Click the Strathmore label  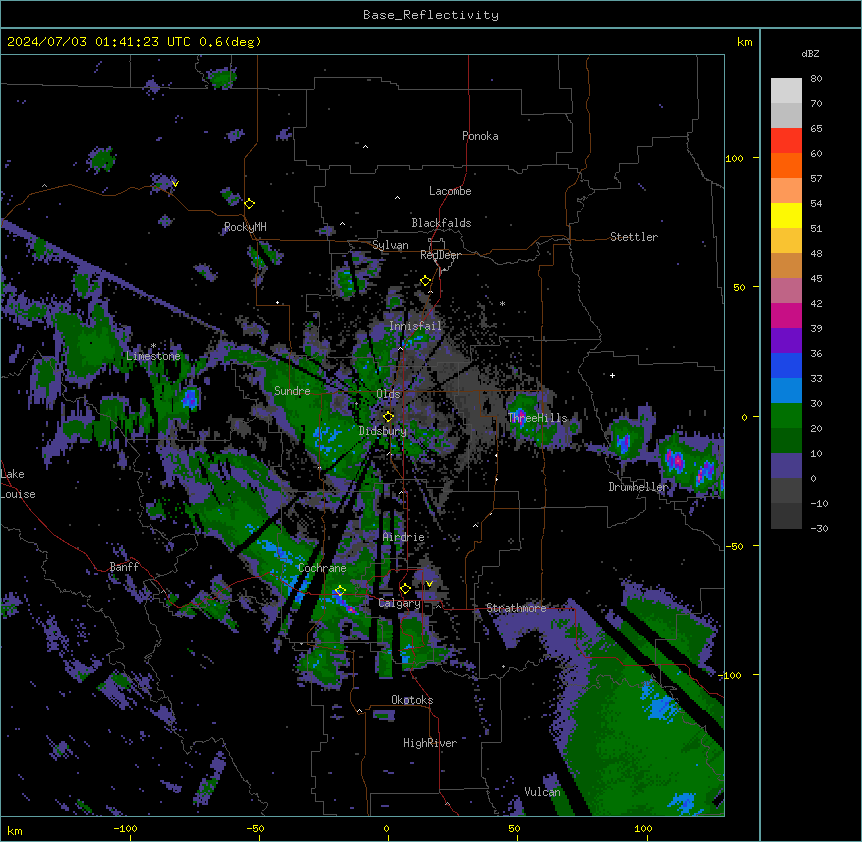pyautogui.click(x=516, y=608)
